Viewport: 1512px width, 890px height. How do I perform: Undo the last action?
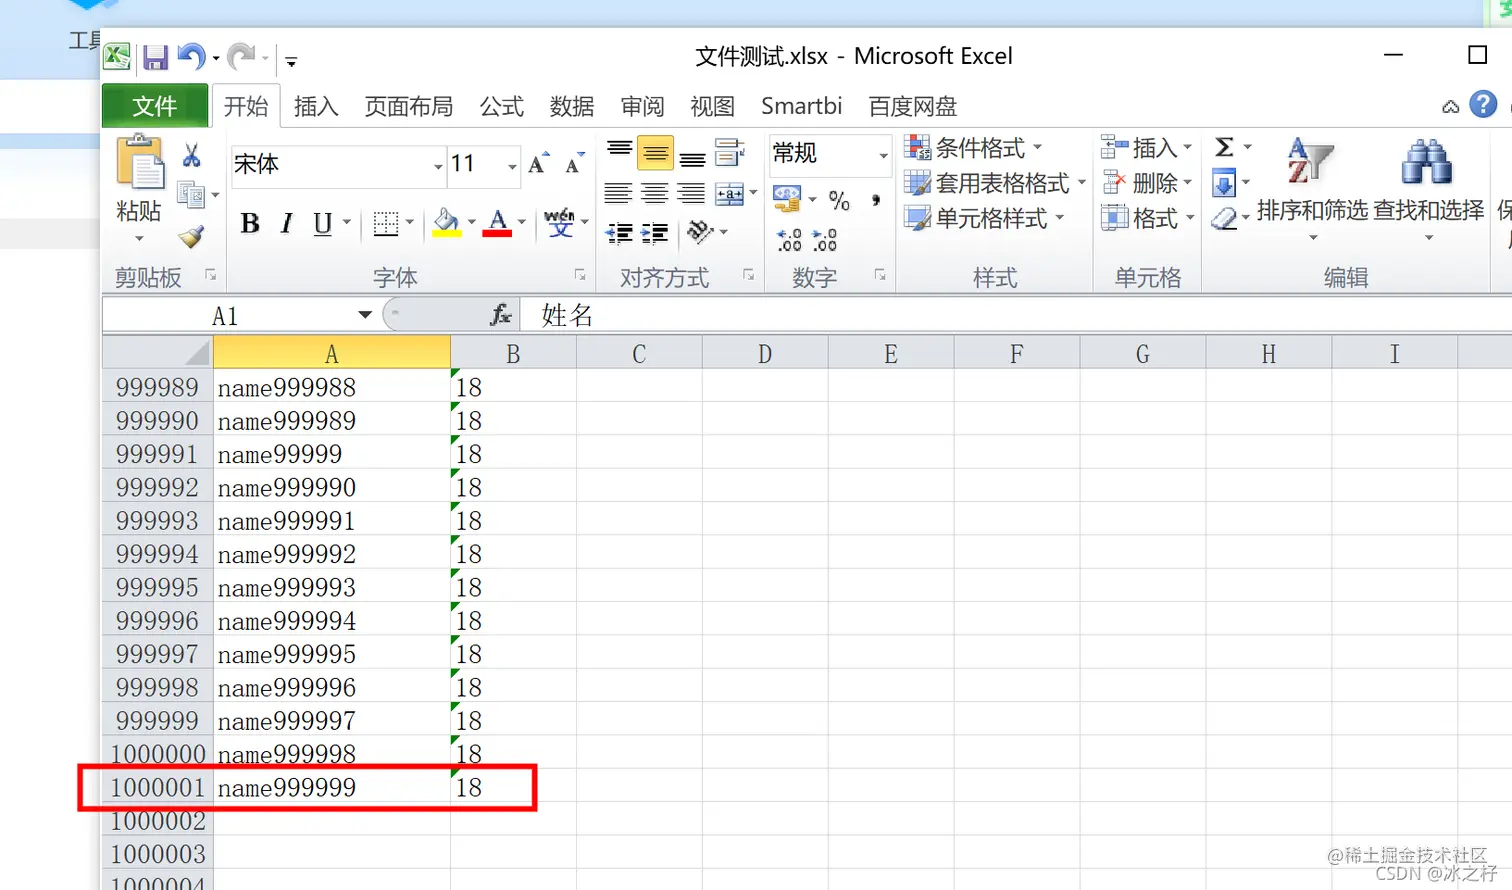(x=190, y=57)
